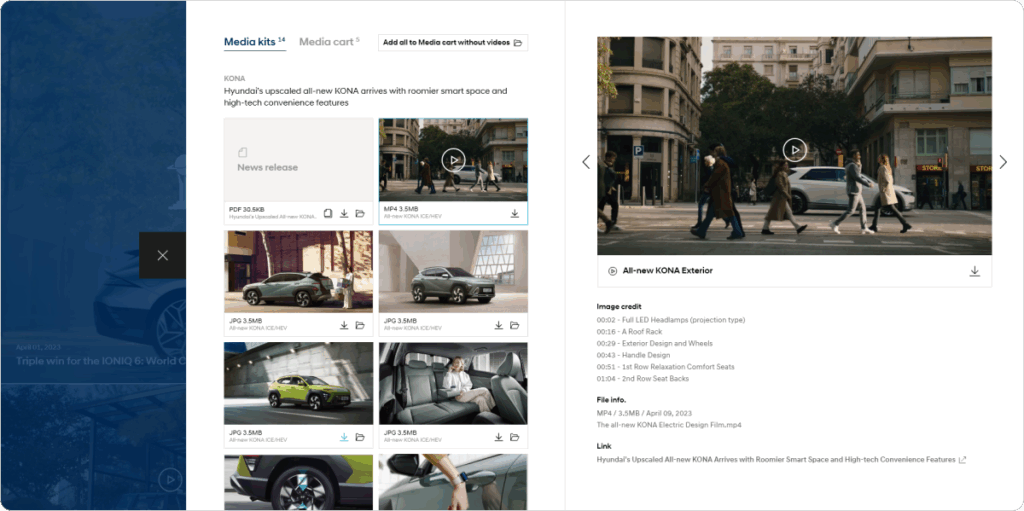Select timestamp 00:43 Handle Design
The width and height of the screenshot is (1024, 511).
click(x=633, y=355)
